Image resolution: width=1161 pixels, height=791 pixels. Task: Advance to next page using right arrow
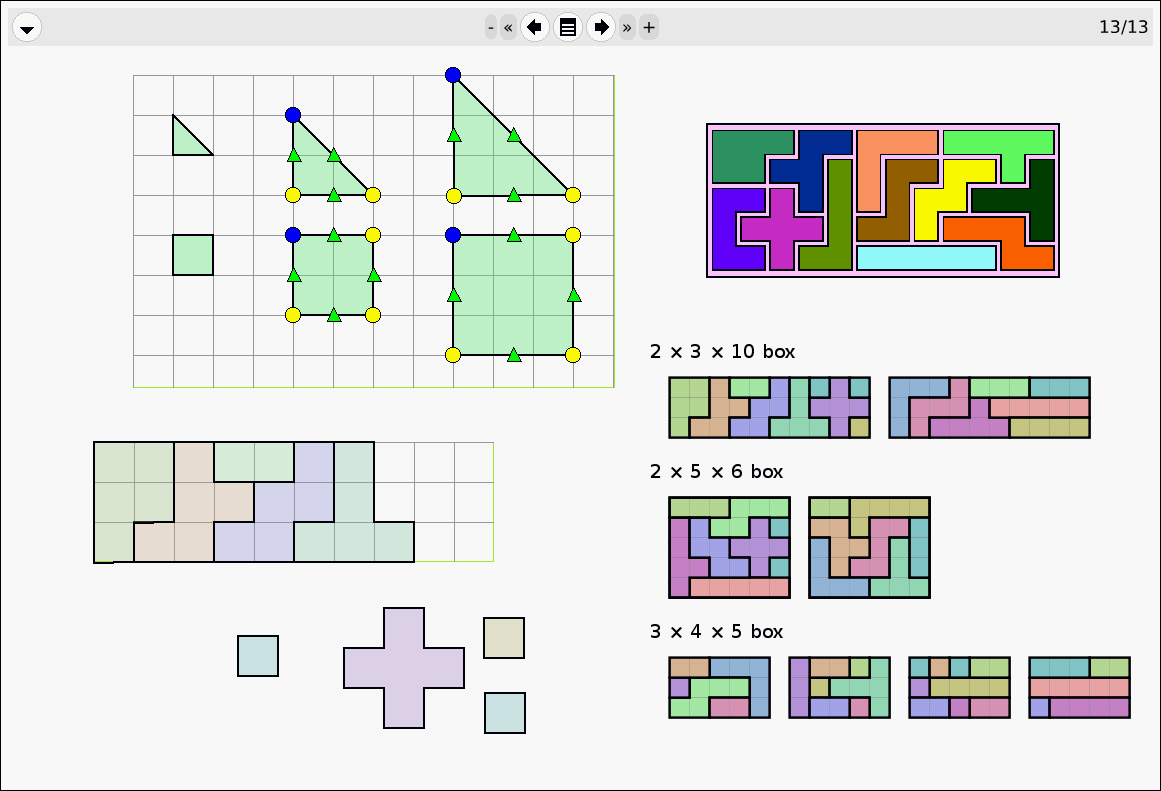601,28
